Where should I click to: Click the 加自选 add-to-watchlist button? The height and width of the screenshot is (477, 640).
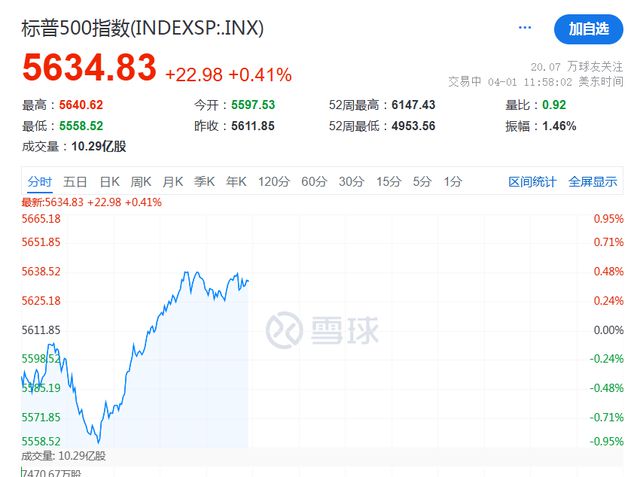(x=588, y=29)
